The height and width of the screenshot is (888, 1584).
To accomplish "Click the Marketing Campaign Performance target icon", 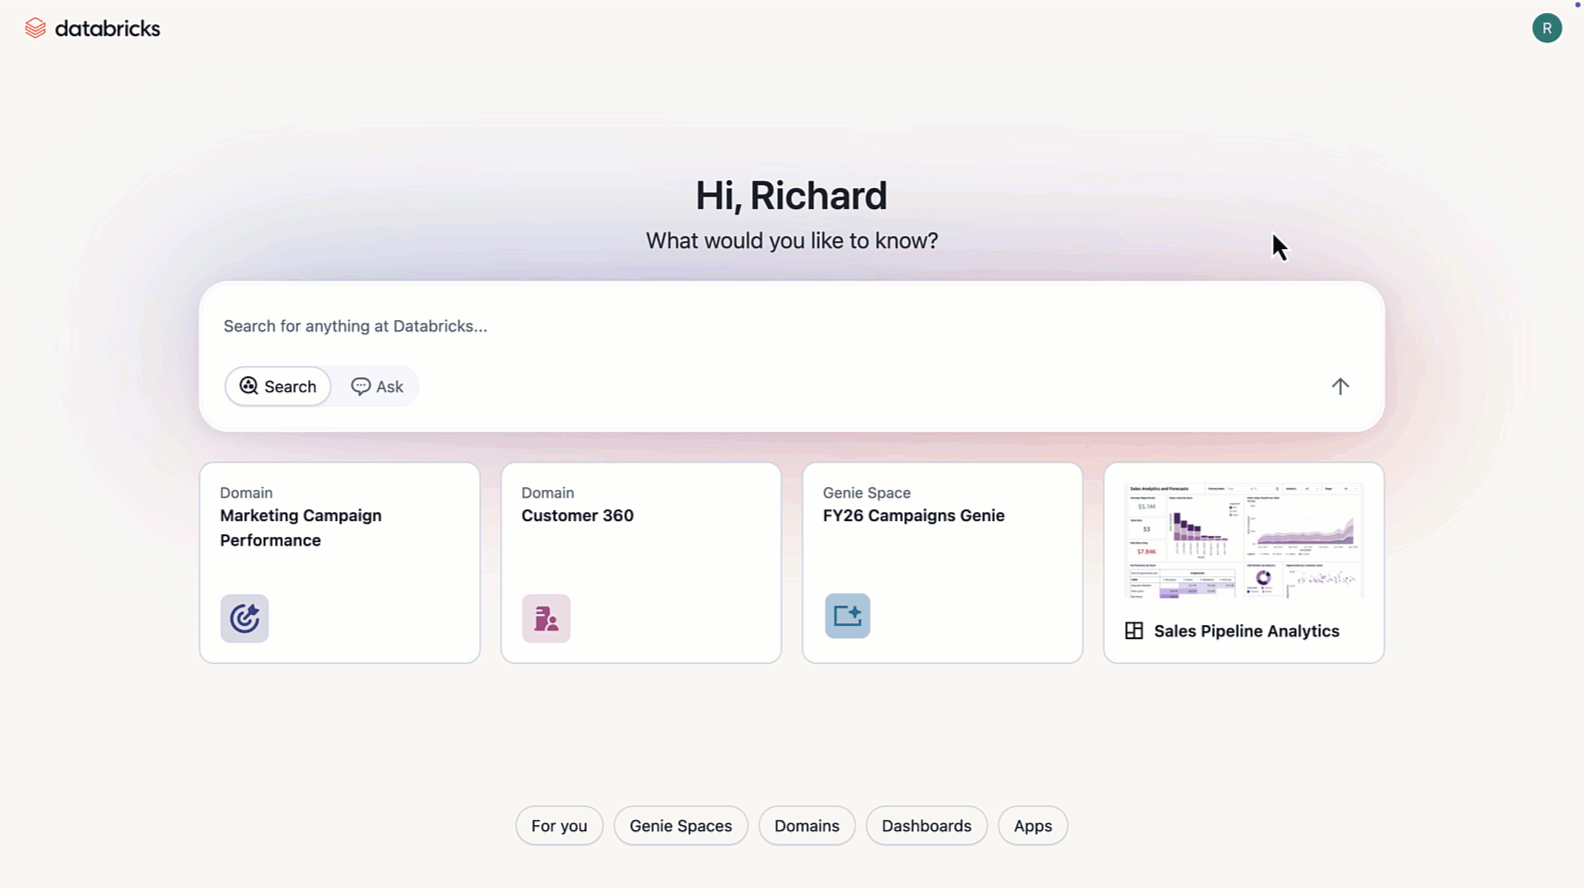I will coord(245,618).
